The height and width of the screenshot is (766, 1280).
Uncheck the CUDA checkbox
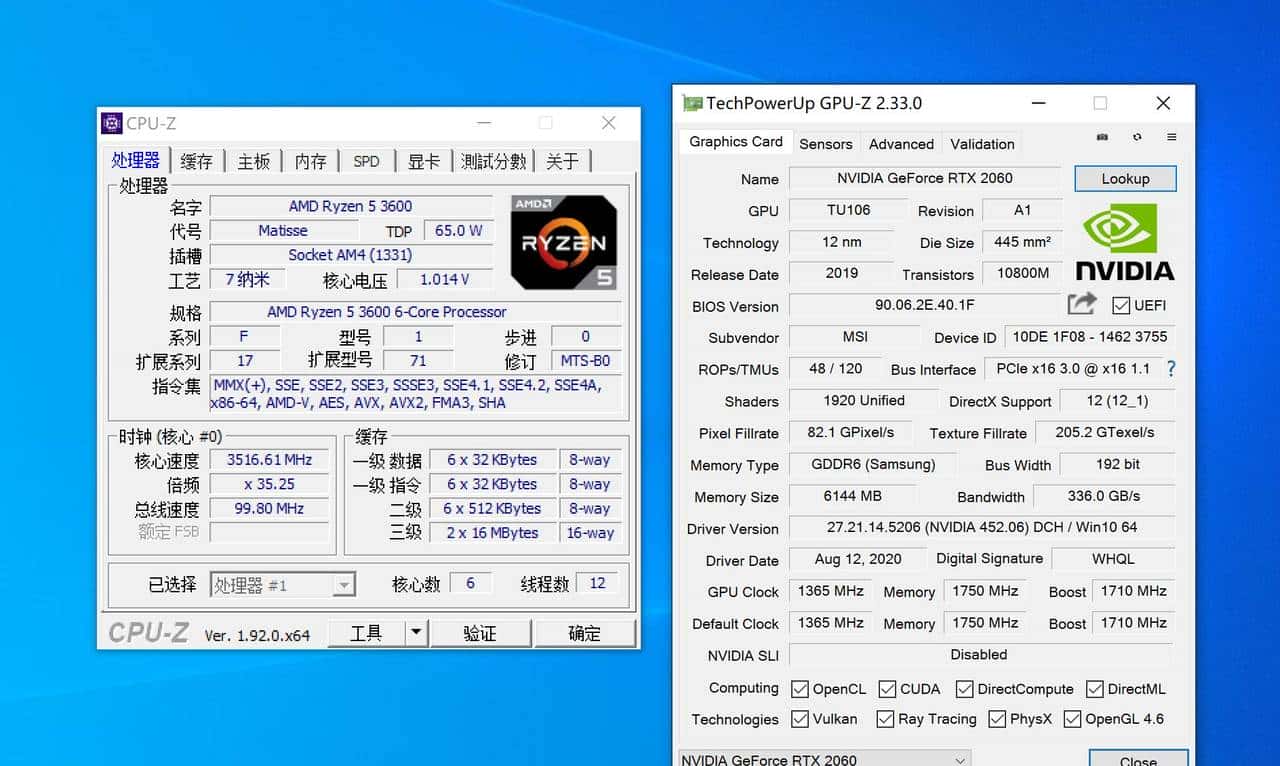pyautogui.click(x=886, y=688)
